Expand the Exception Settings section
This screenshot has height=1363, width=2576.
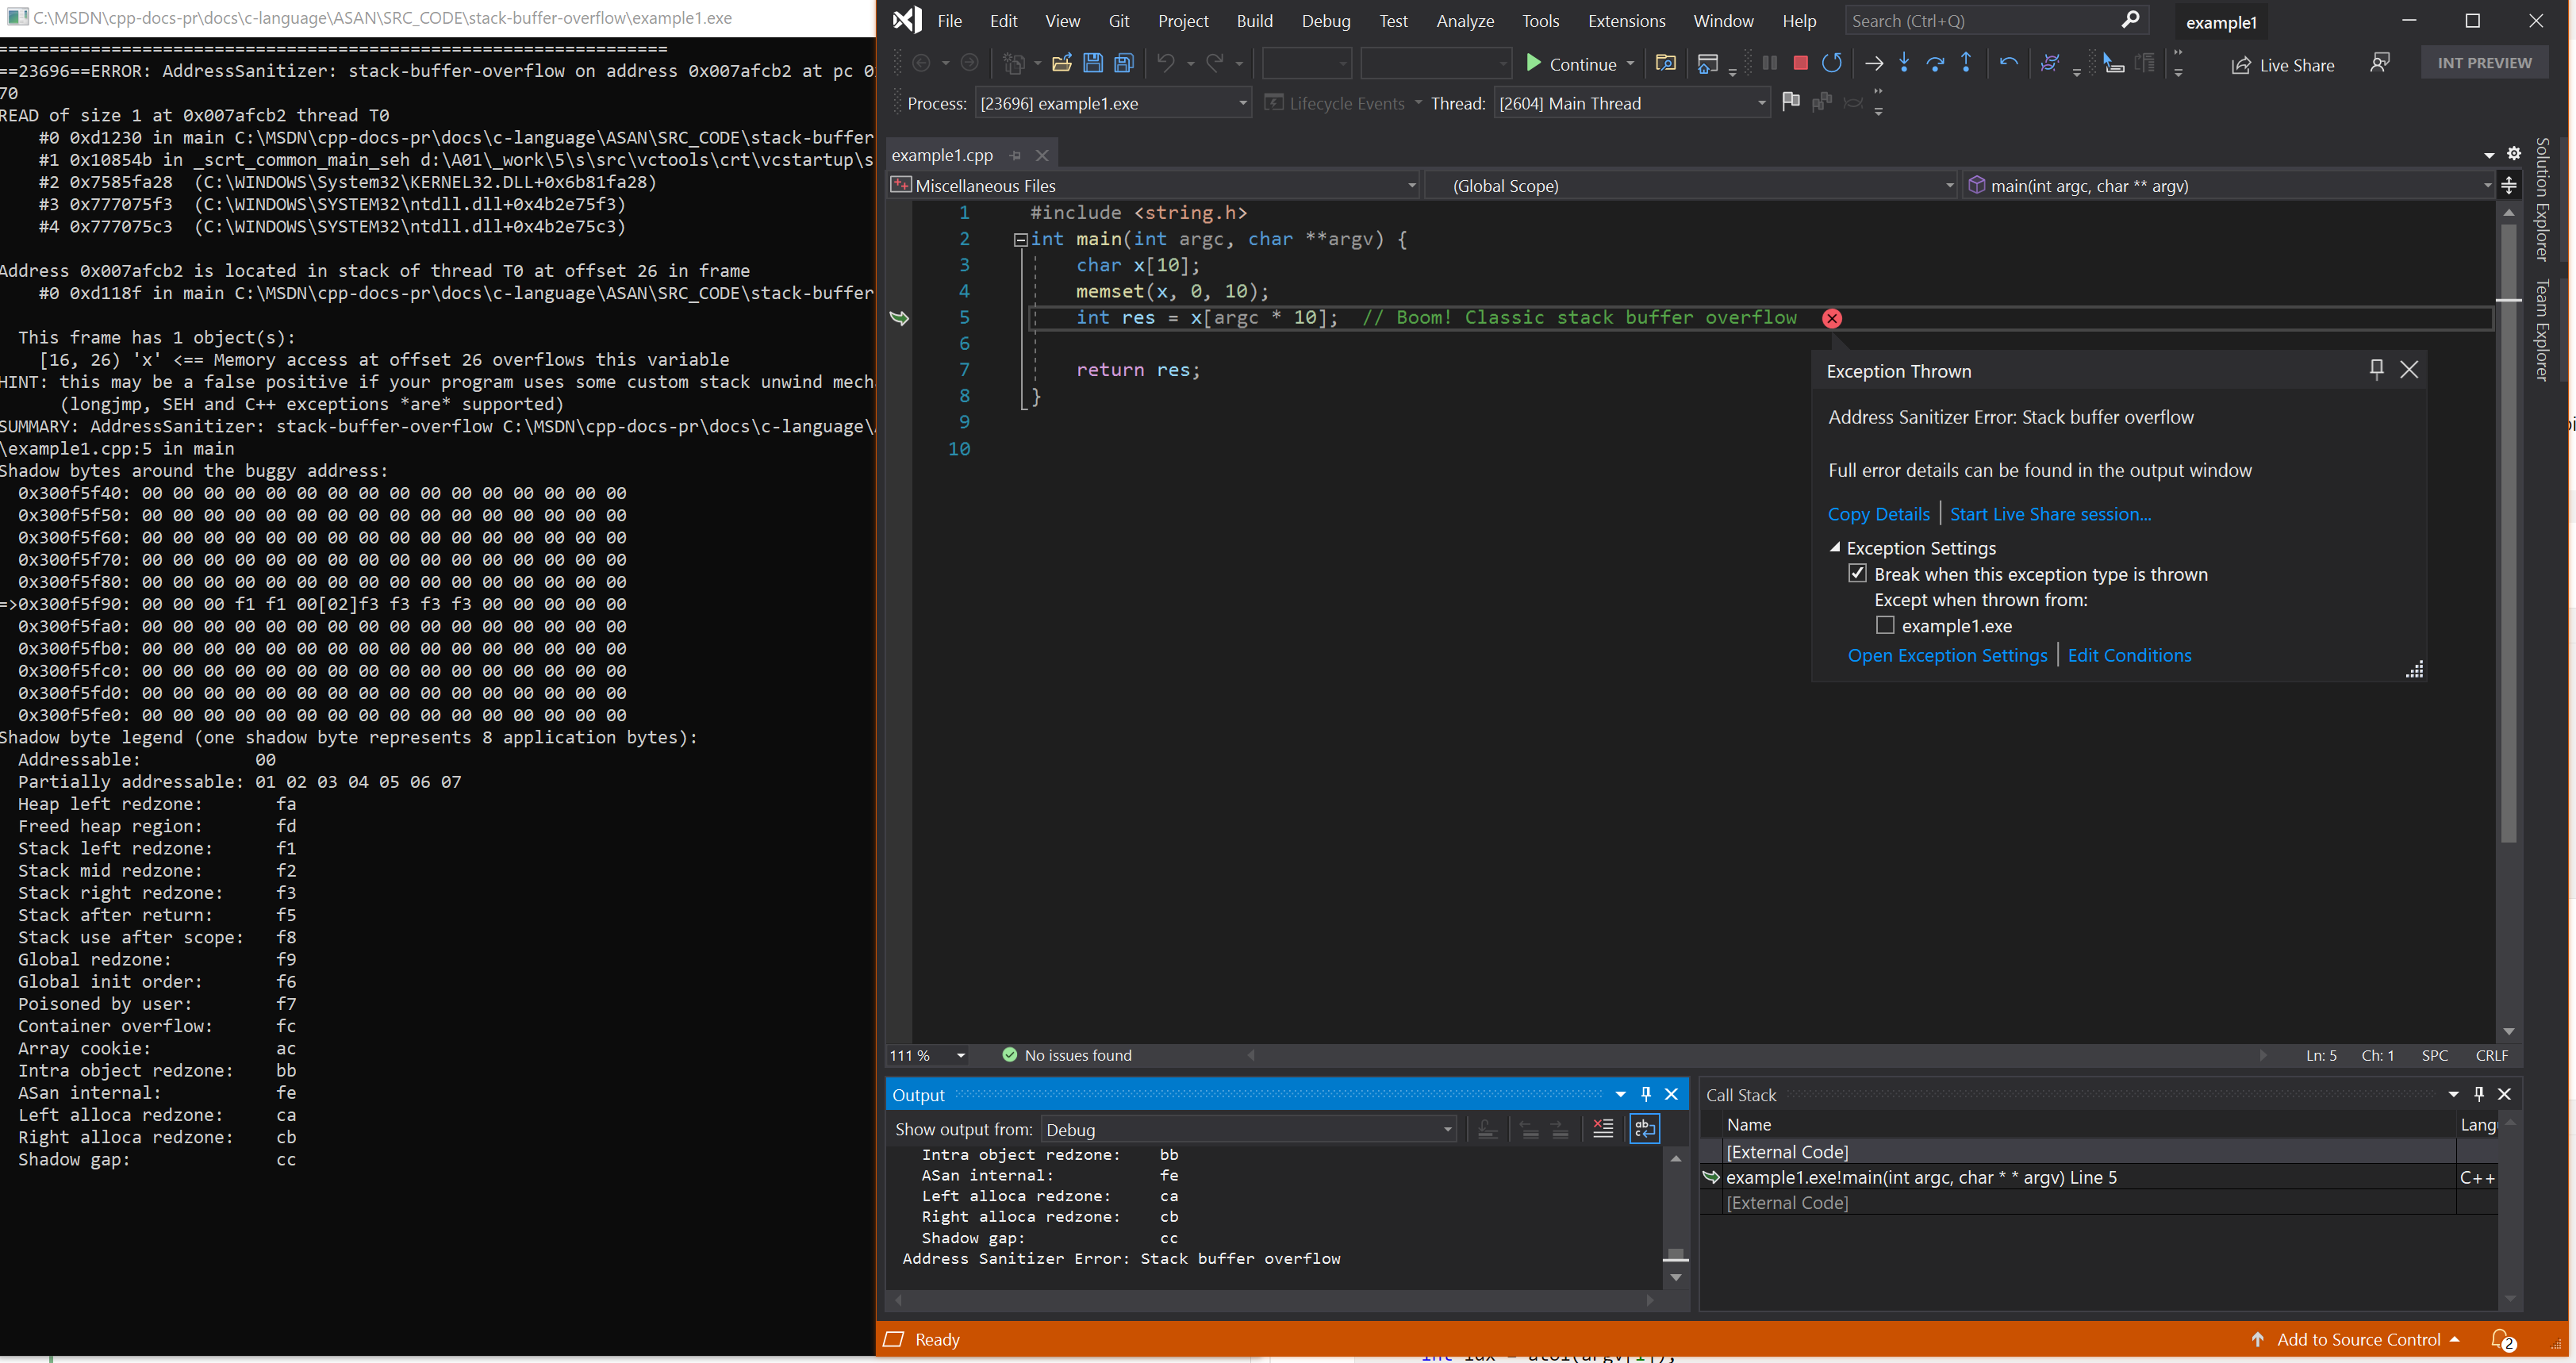(x=1837, y=547)
